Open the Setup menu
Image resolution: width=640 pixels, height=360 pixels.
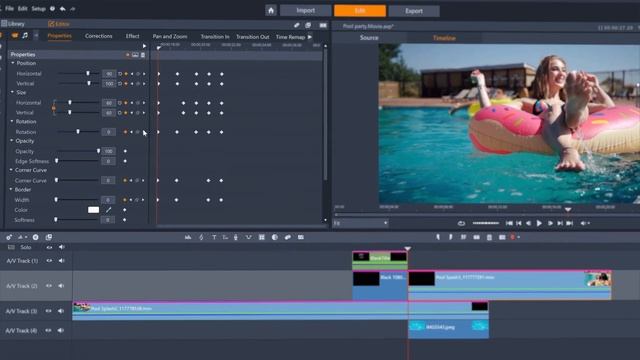(39, 9)
